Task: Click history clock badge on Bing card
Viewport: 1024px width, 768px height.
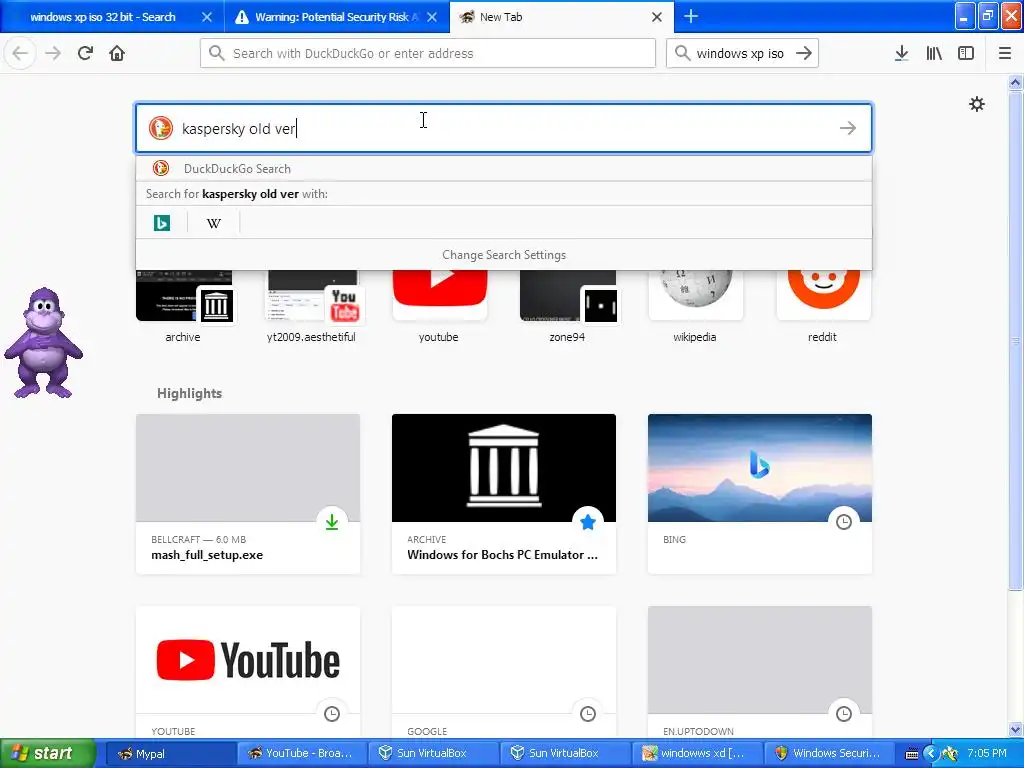Action: (x=844, y=522)
